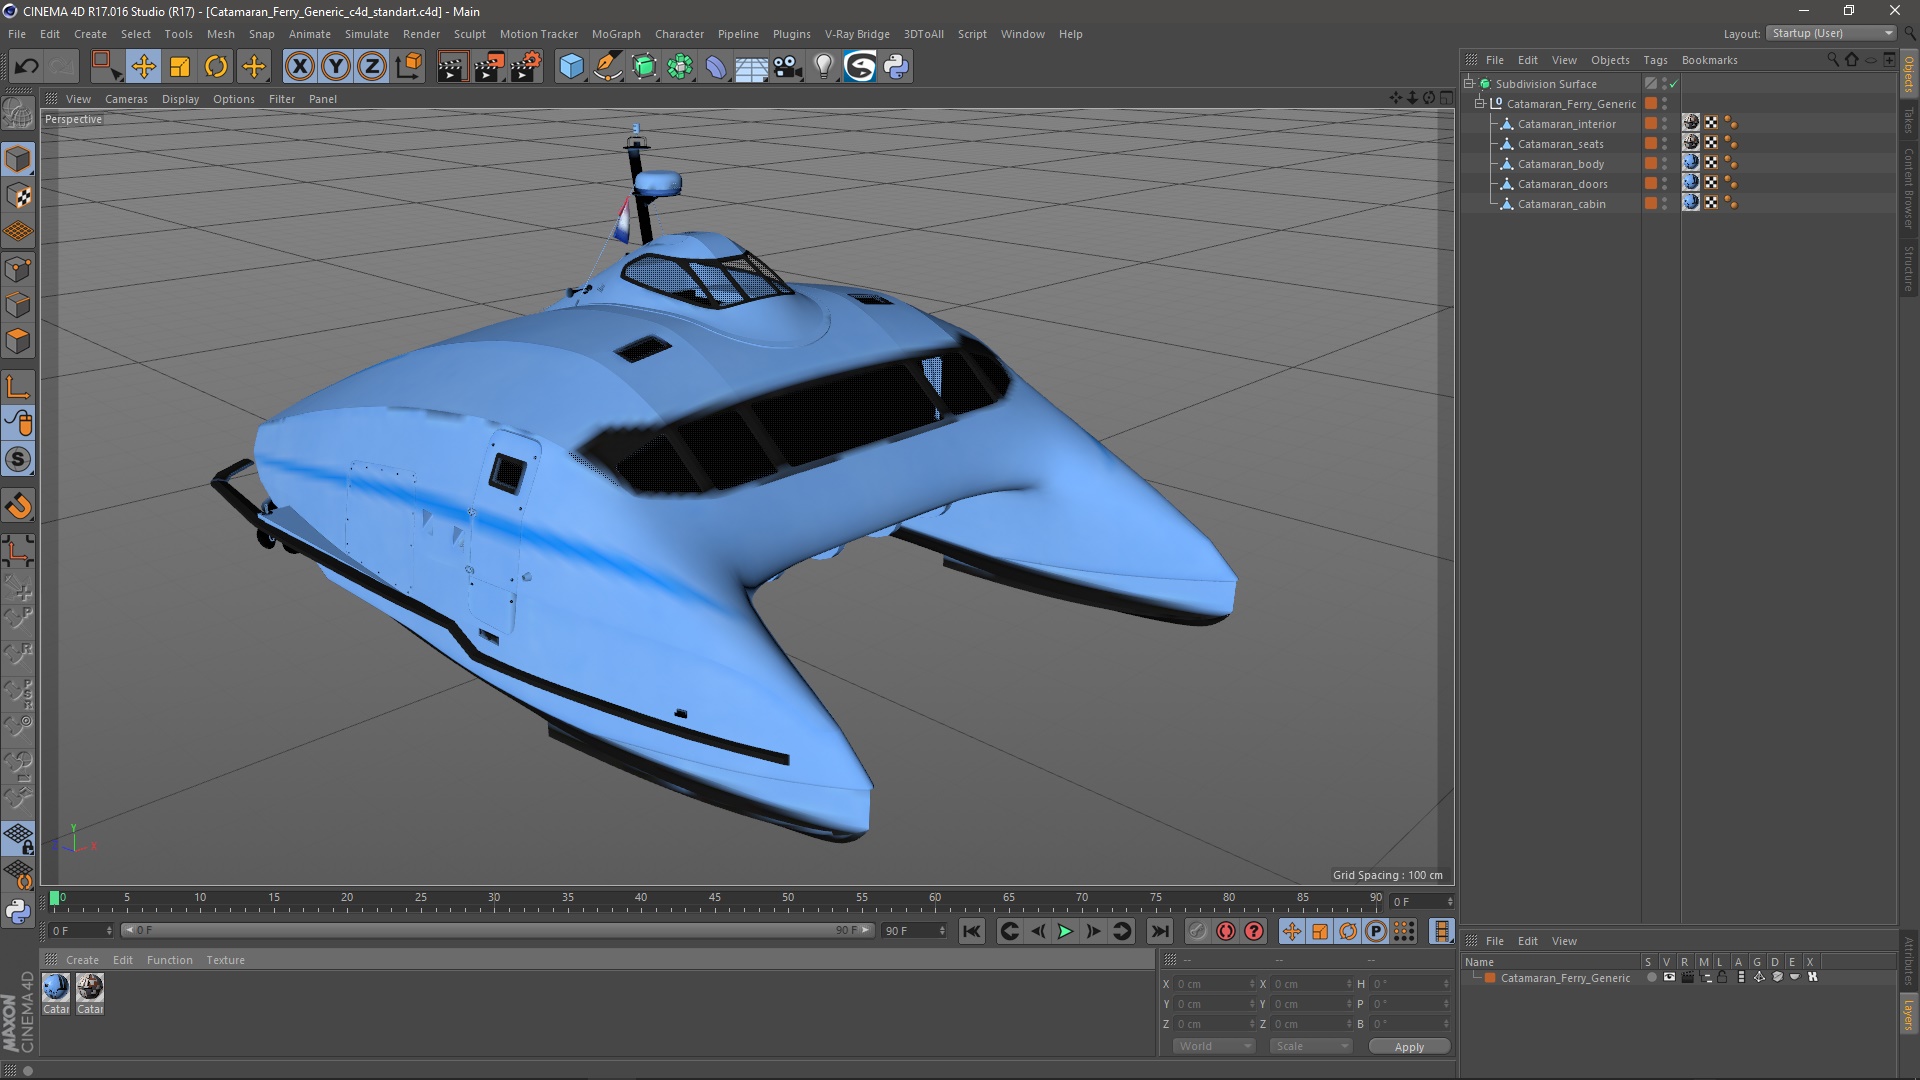1920x1080 pixels.
Task: Click Render View clapperboard icon
Action: coord(452,67)
